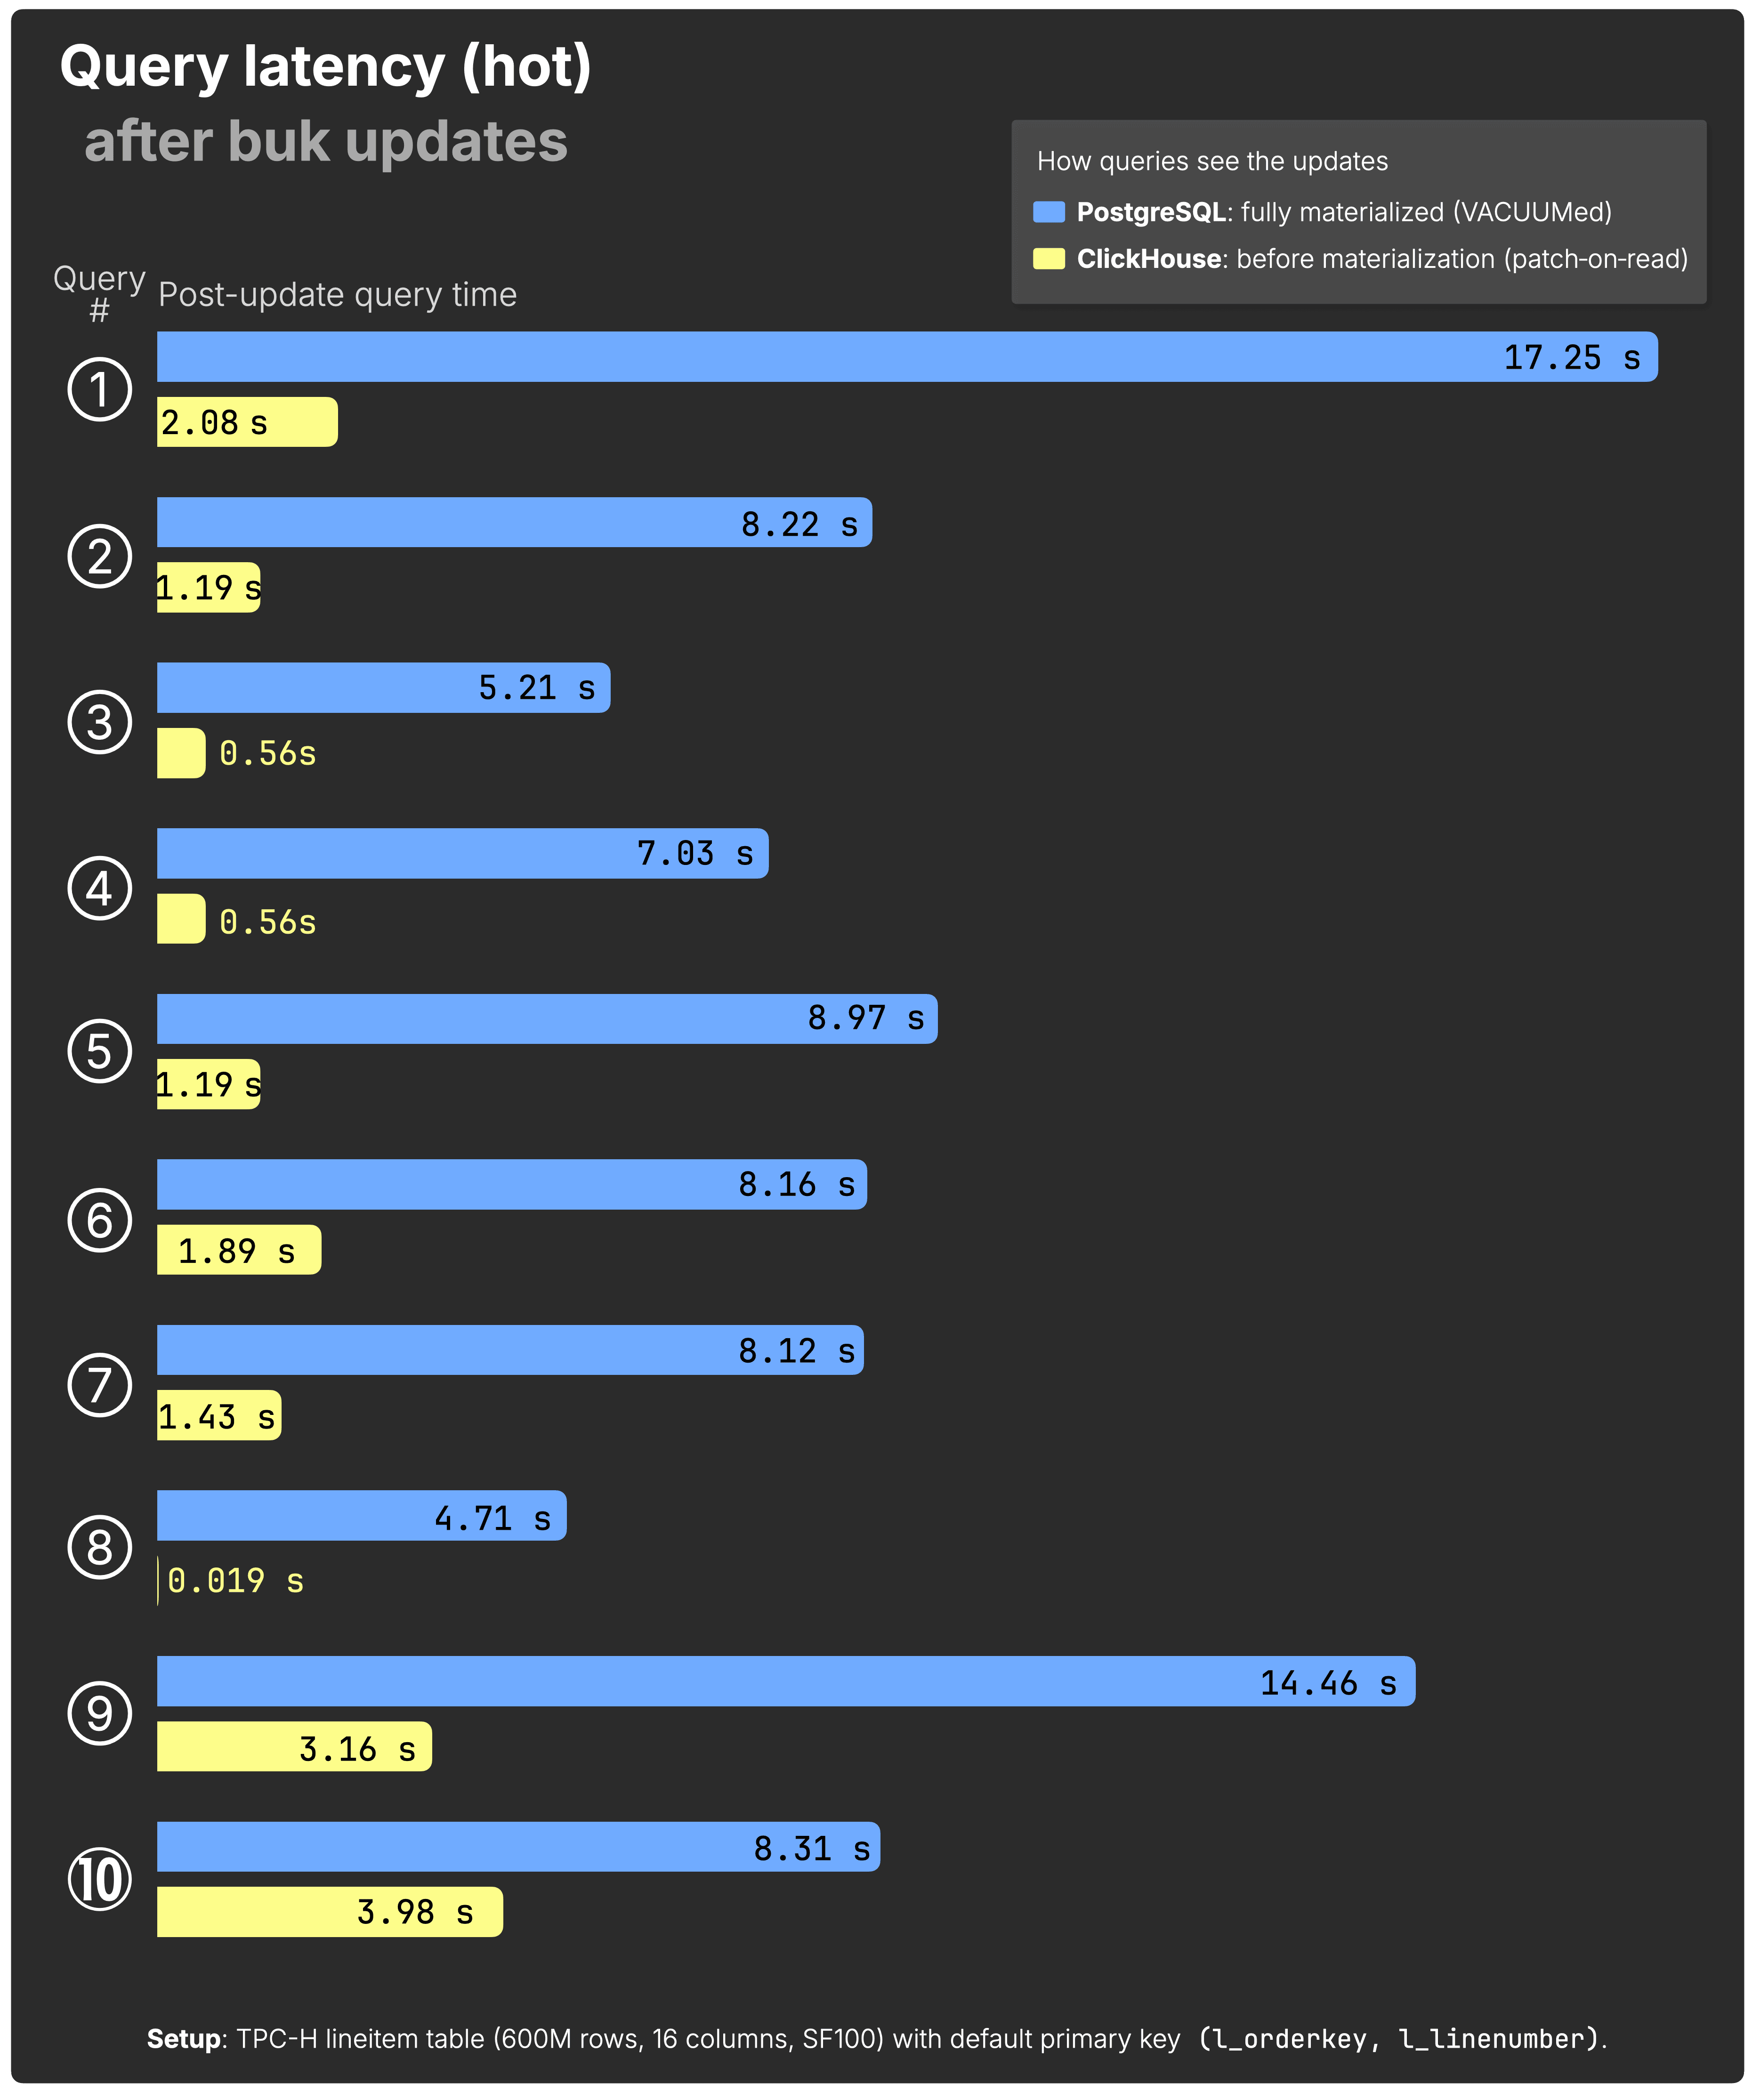Select the circled number 5 query icon
Viewport: 1752px width, 2100px height.
click(x=100, y=1051)
